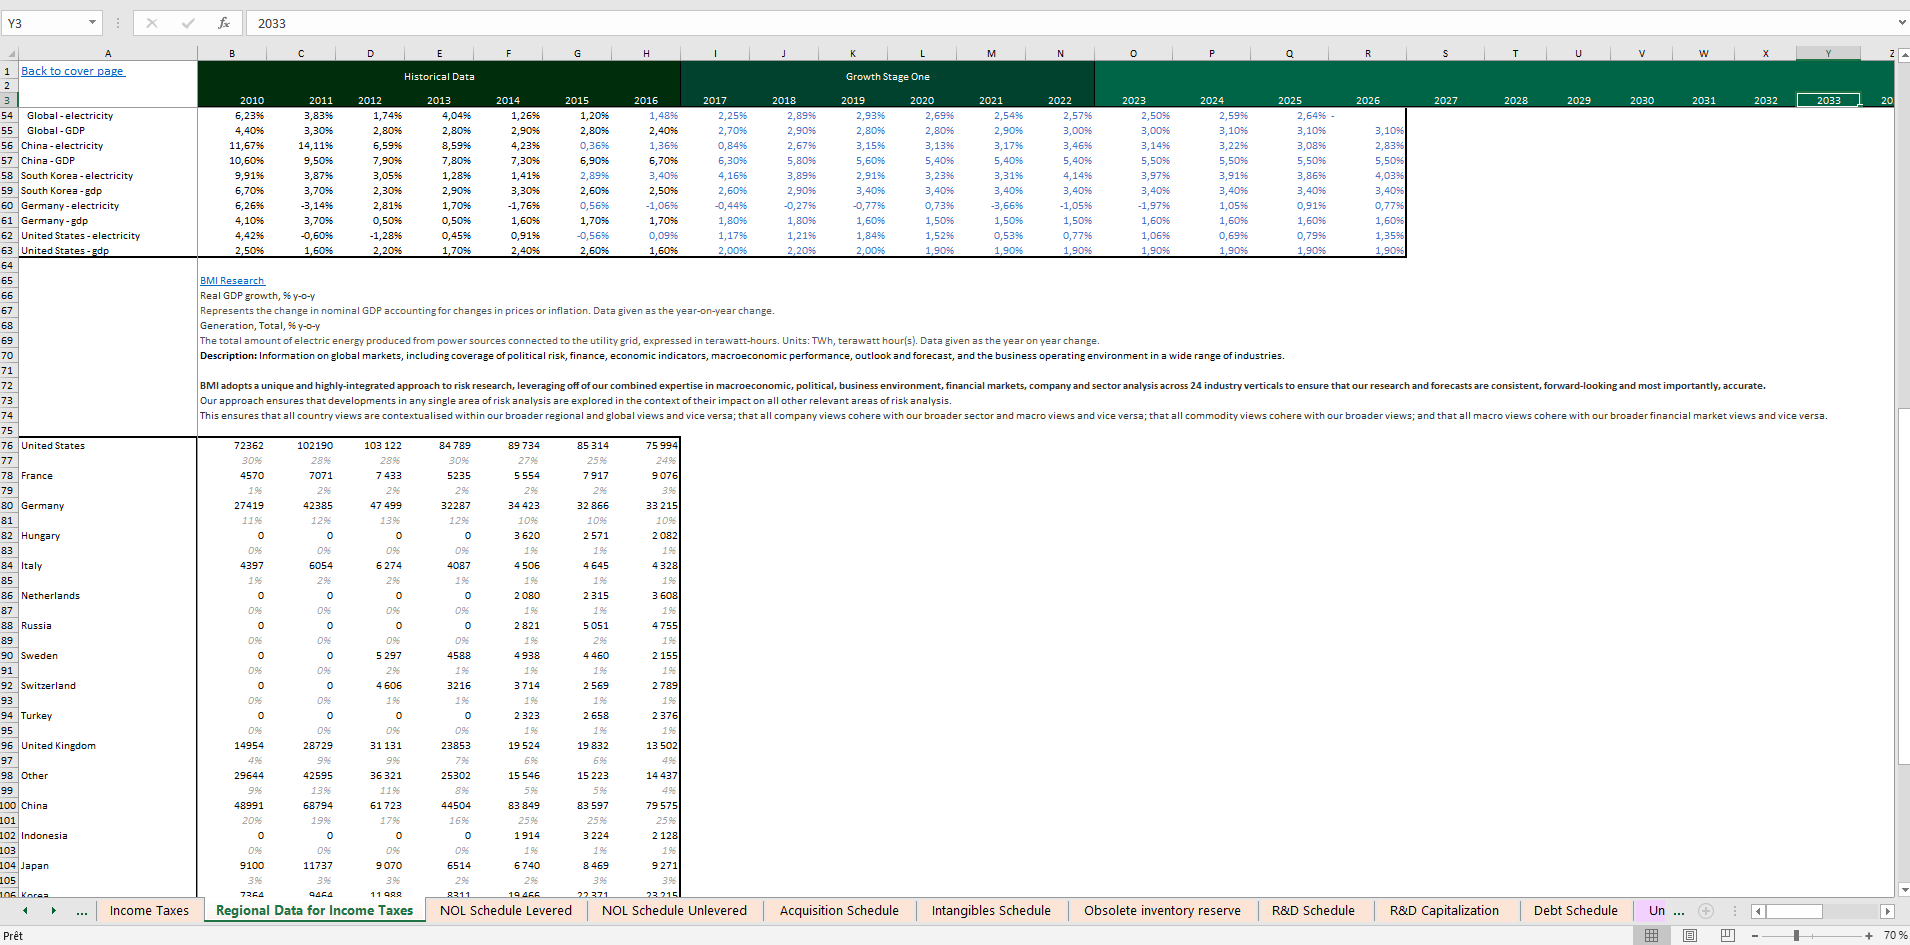Select Regional Data for Income Taxes tab
The image size is (1910, 945).
(x=314, y=911)
